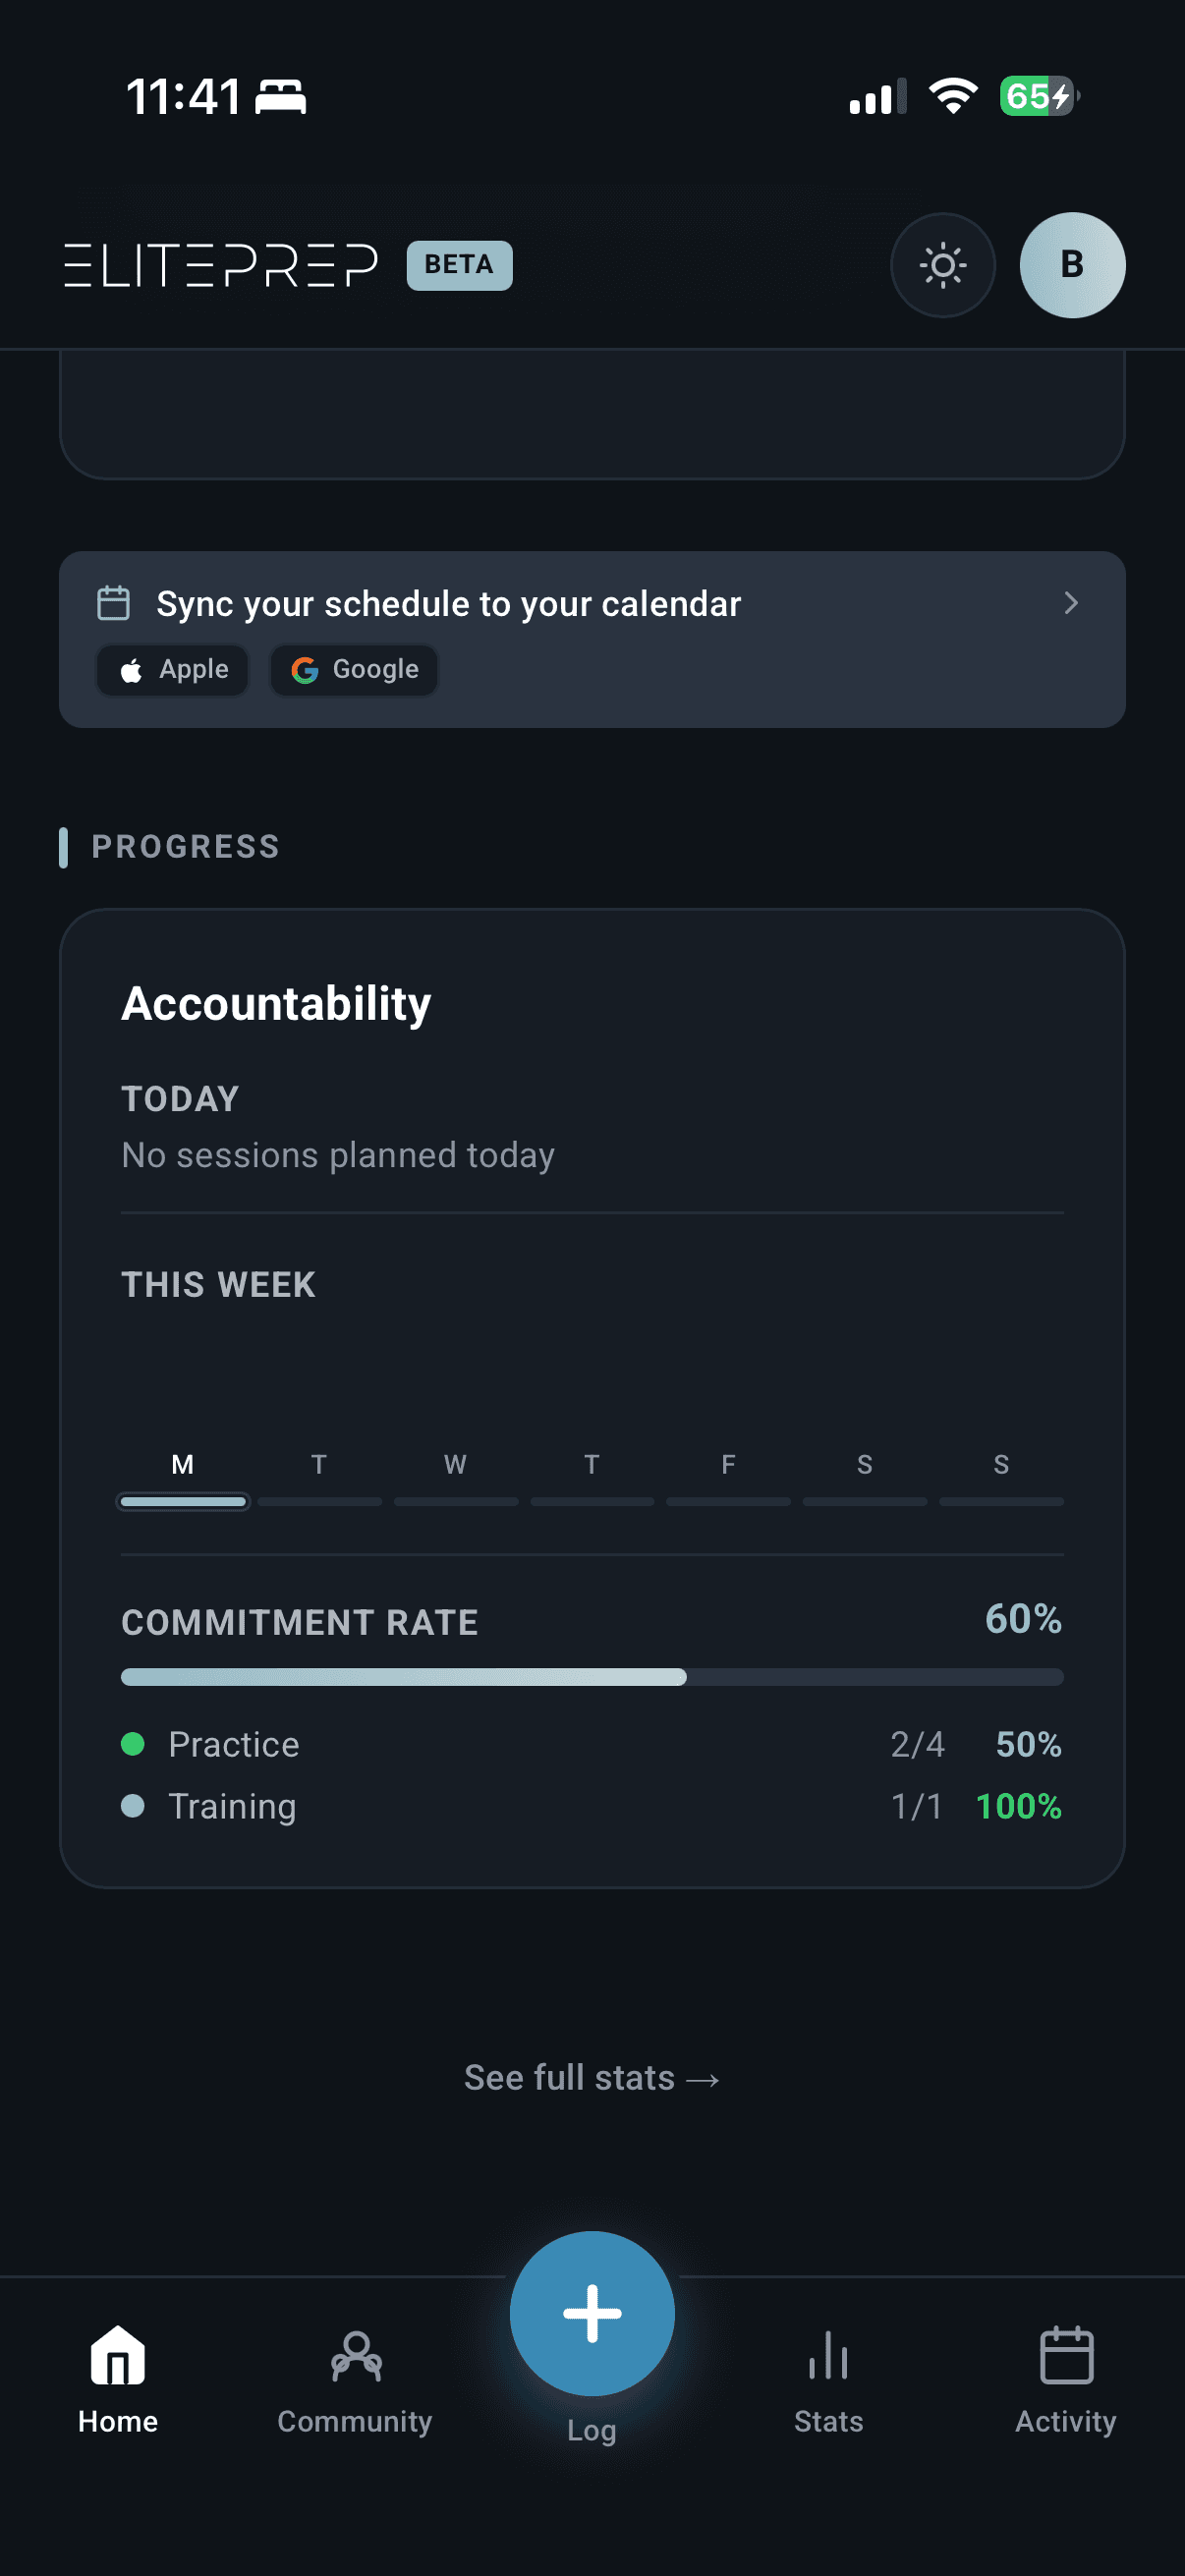
Task: Click the commitment rate progress bar
Action: [x=591, y=1678]
